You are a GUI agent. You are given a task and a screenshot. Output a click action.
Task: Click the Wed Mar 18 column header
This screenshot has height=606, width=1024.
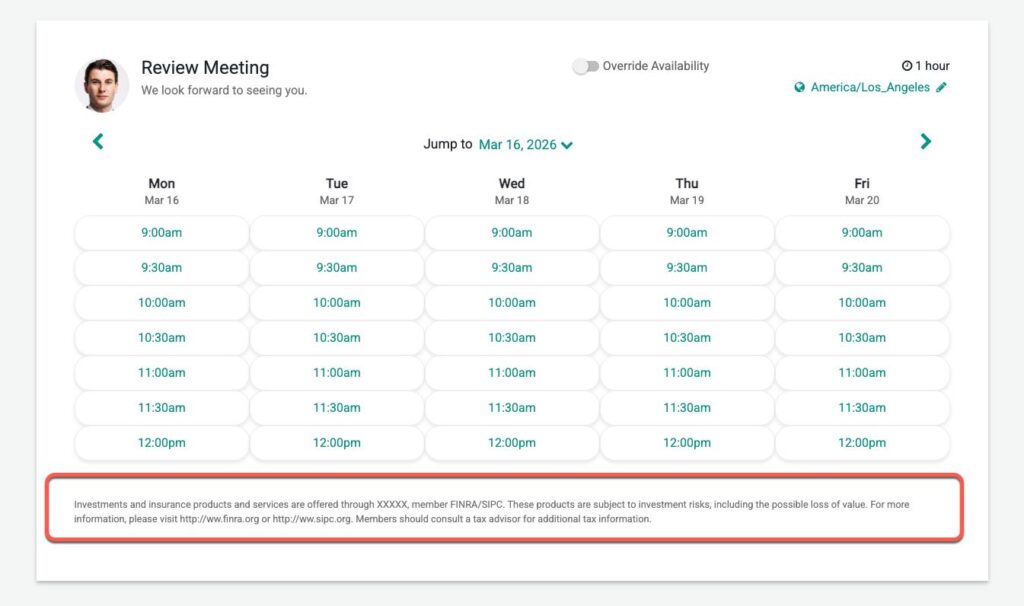pos(512,191)
